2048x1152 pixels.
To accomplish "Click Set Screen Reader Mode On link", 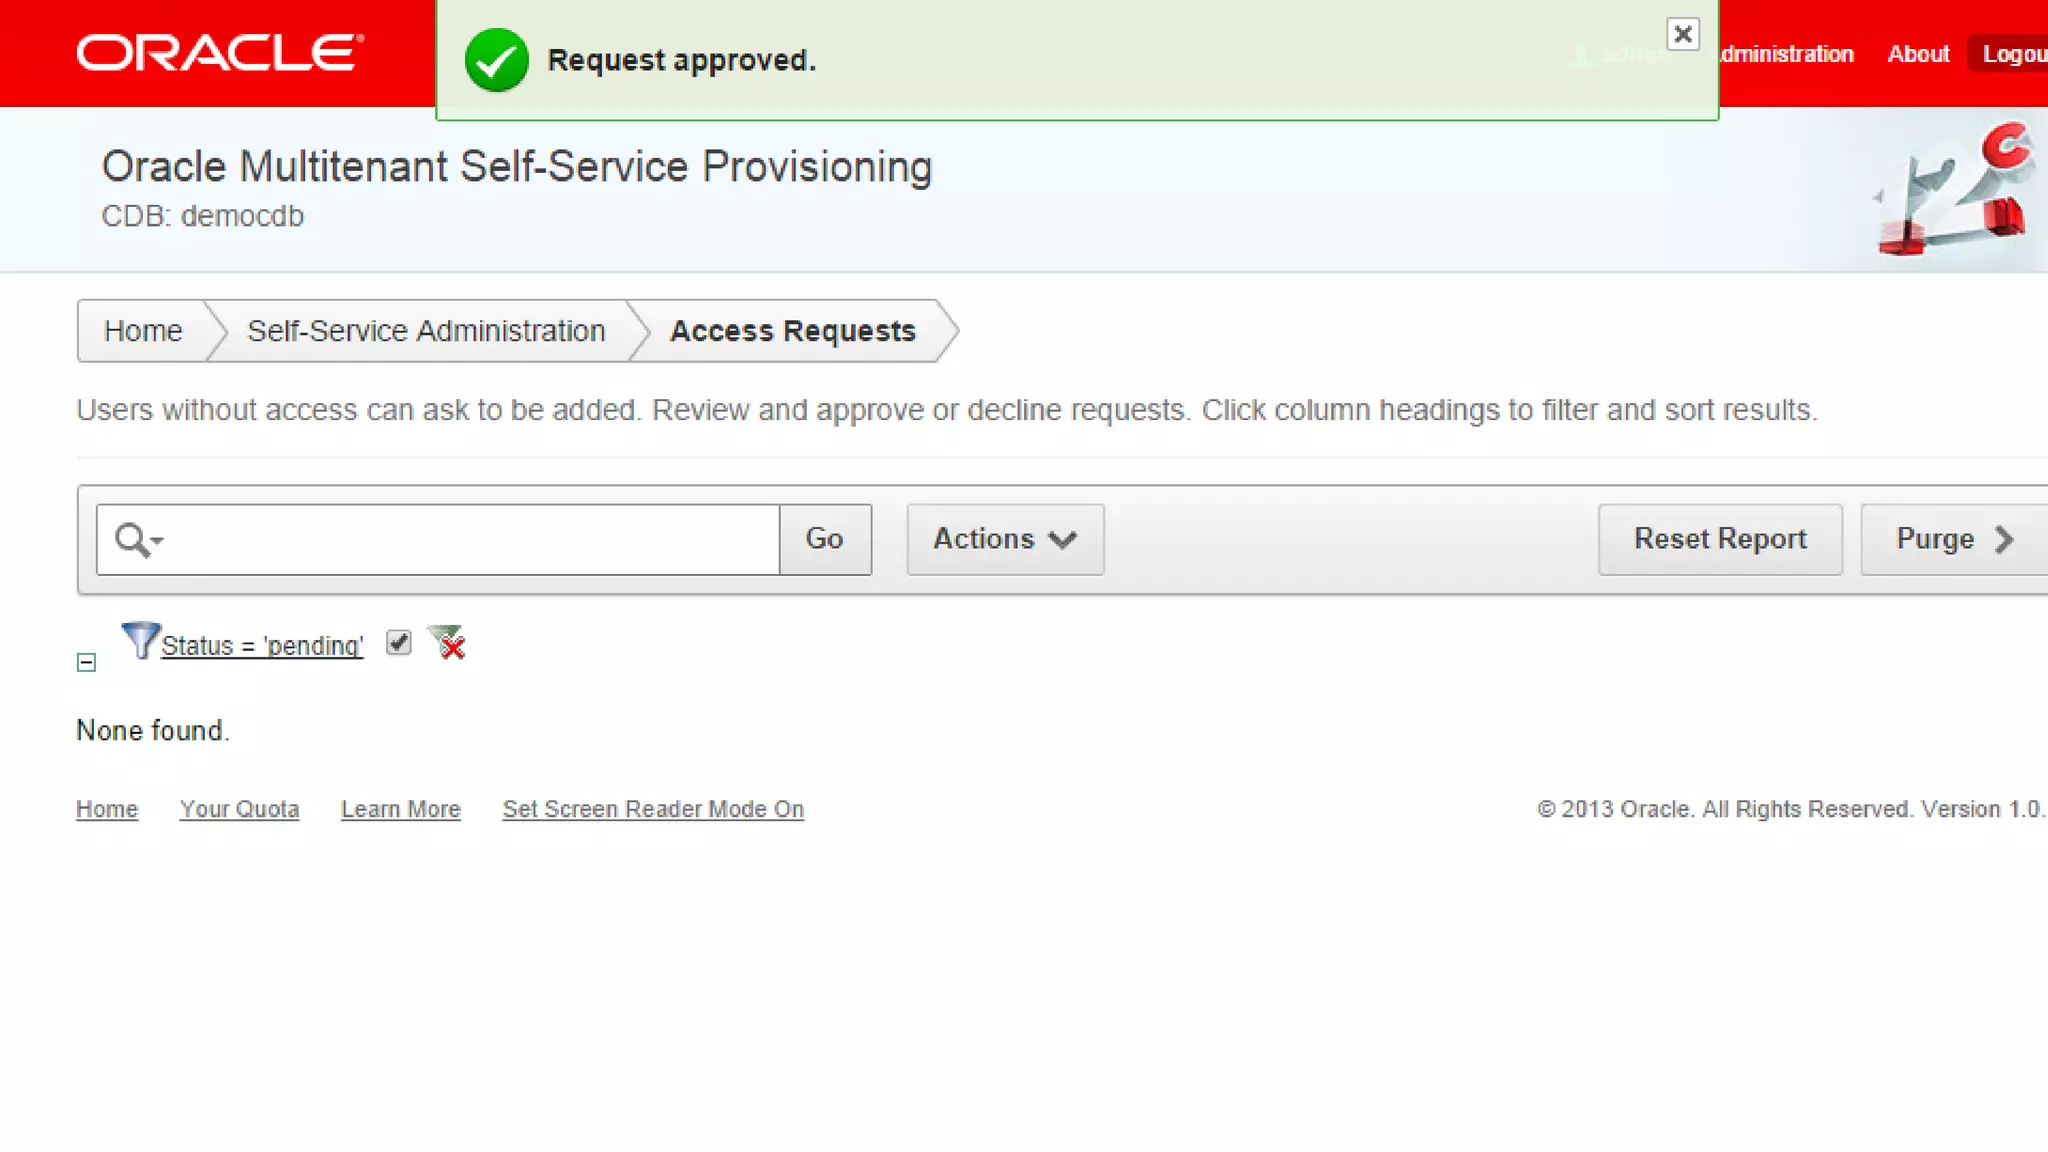I will [652, 809].
